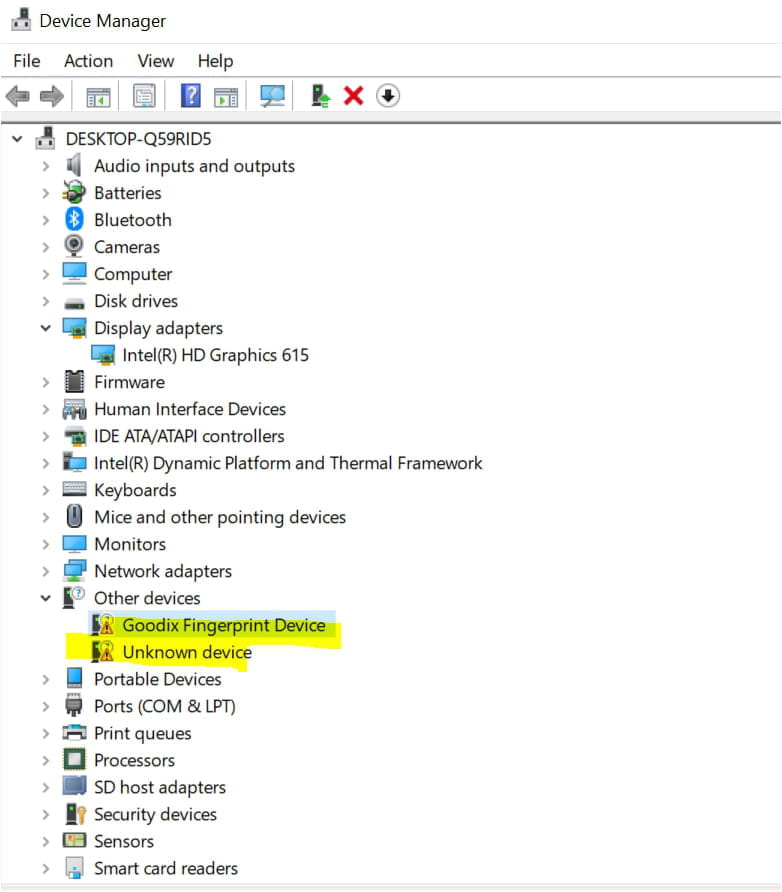Select Intel(R) HD Graphics 615
This screenshot has width=782, height=892.
point(216,355)
